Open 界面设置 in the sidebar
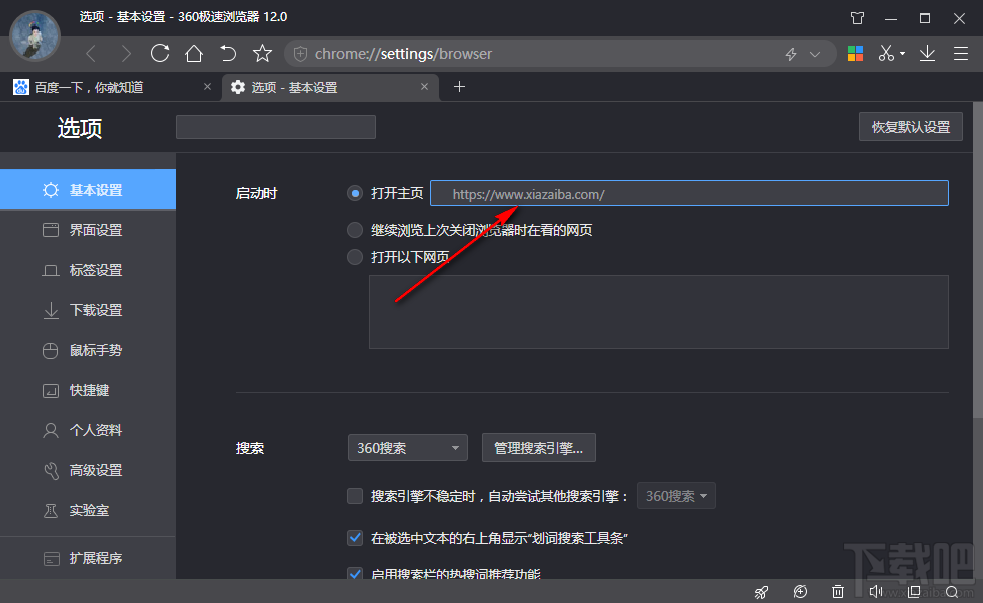 coord(88,229)
